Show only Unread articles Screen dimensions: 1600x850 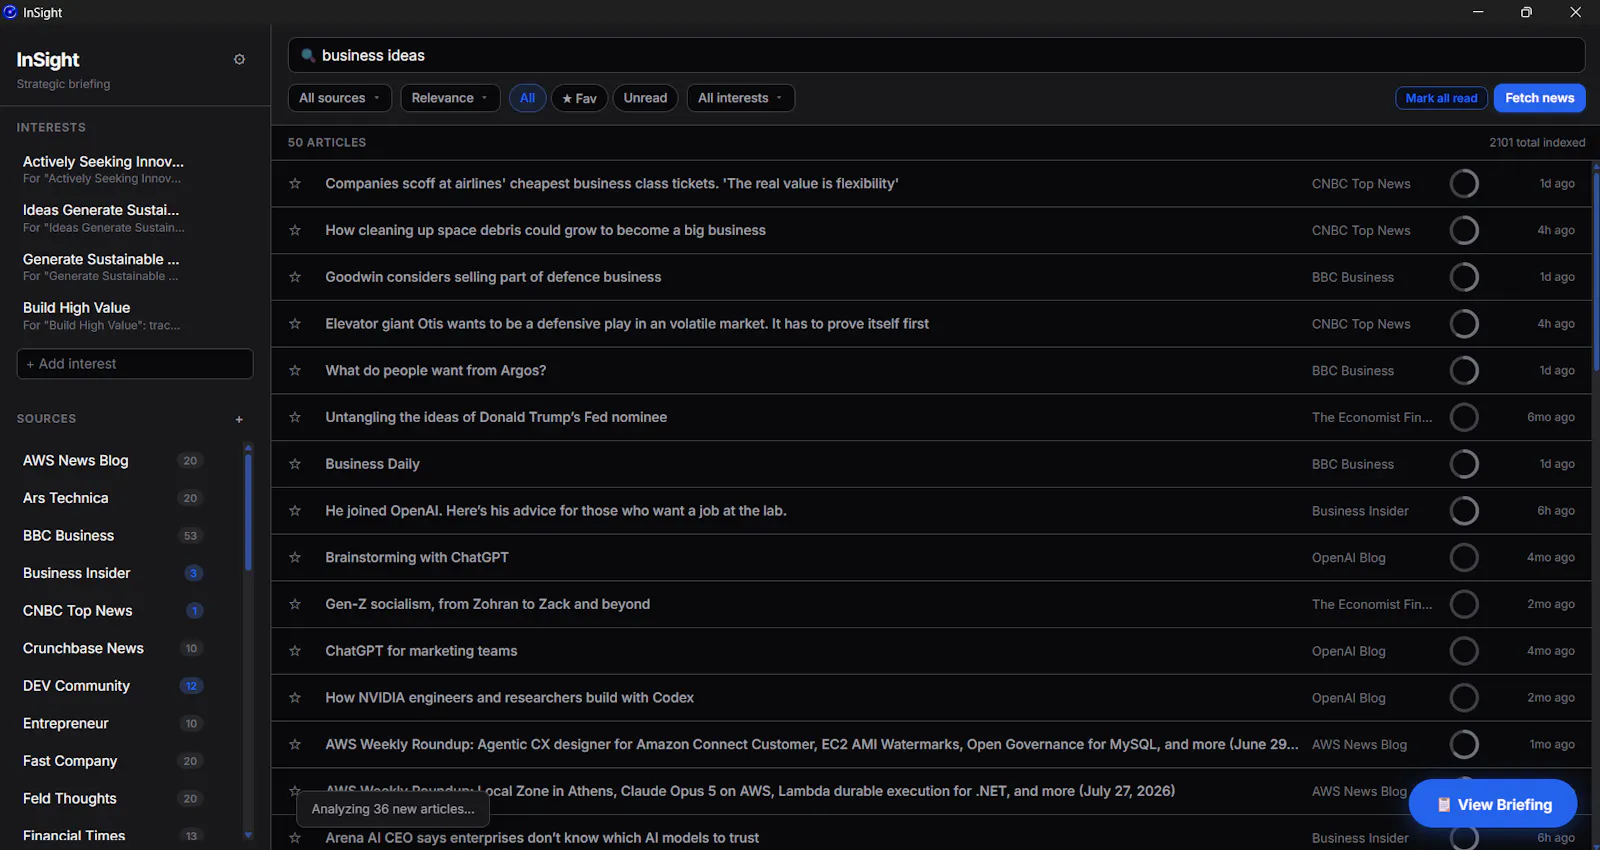(x=645, y=98)
